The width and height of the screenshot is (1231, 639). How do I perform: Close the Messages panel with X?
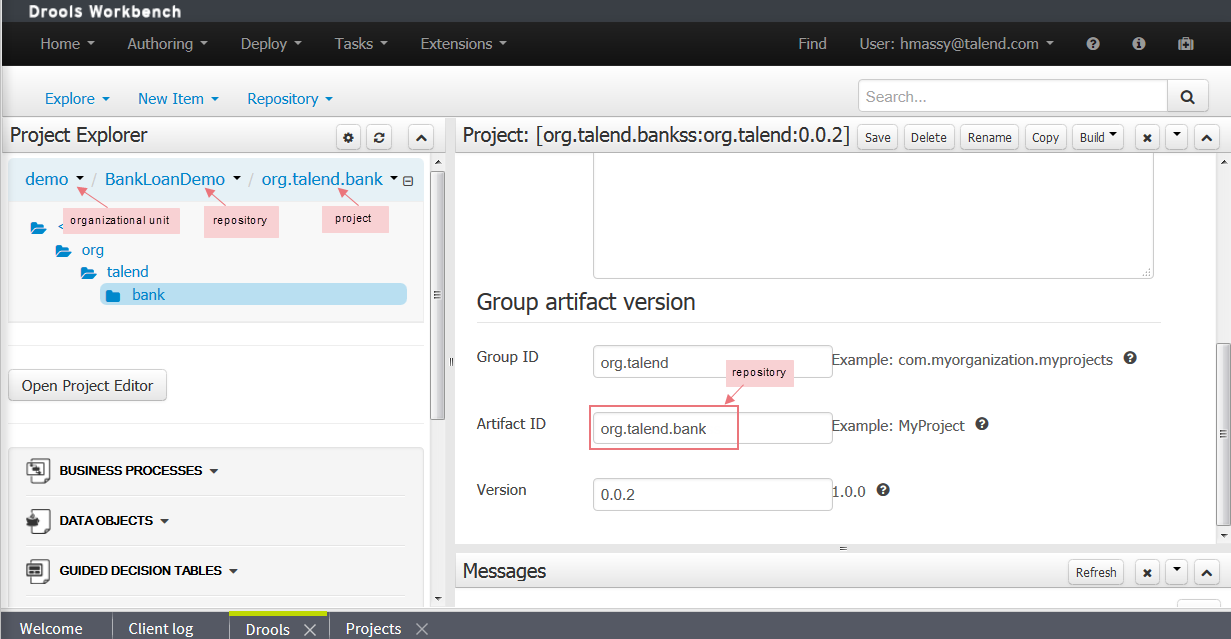pos(1148,572)
